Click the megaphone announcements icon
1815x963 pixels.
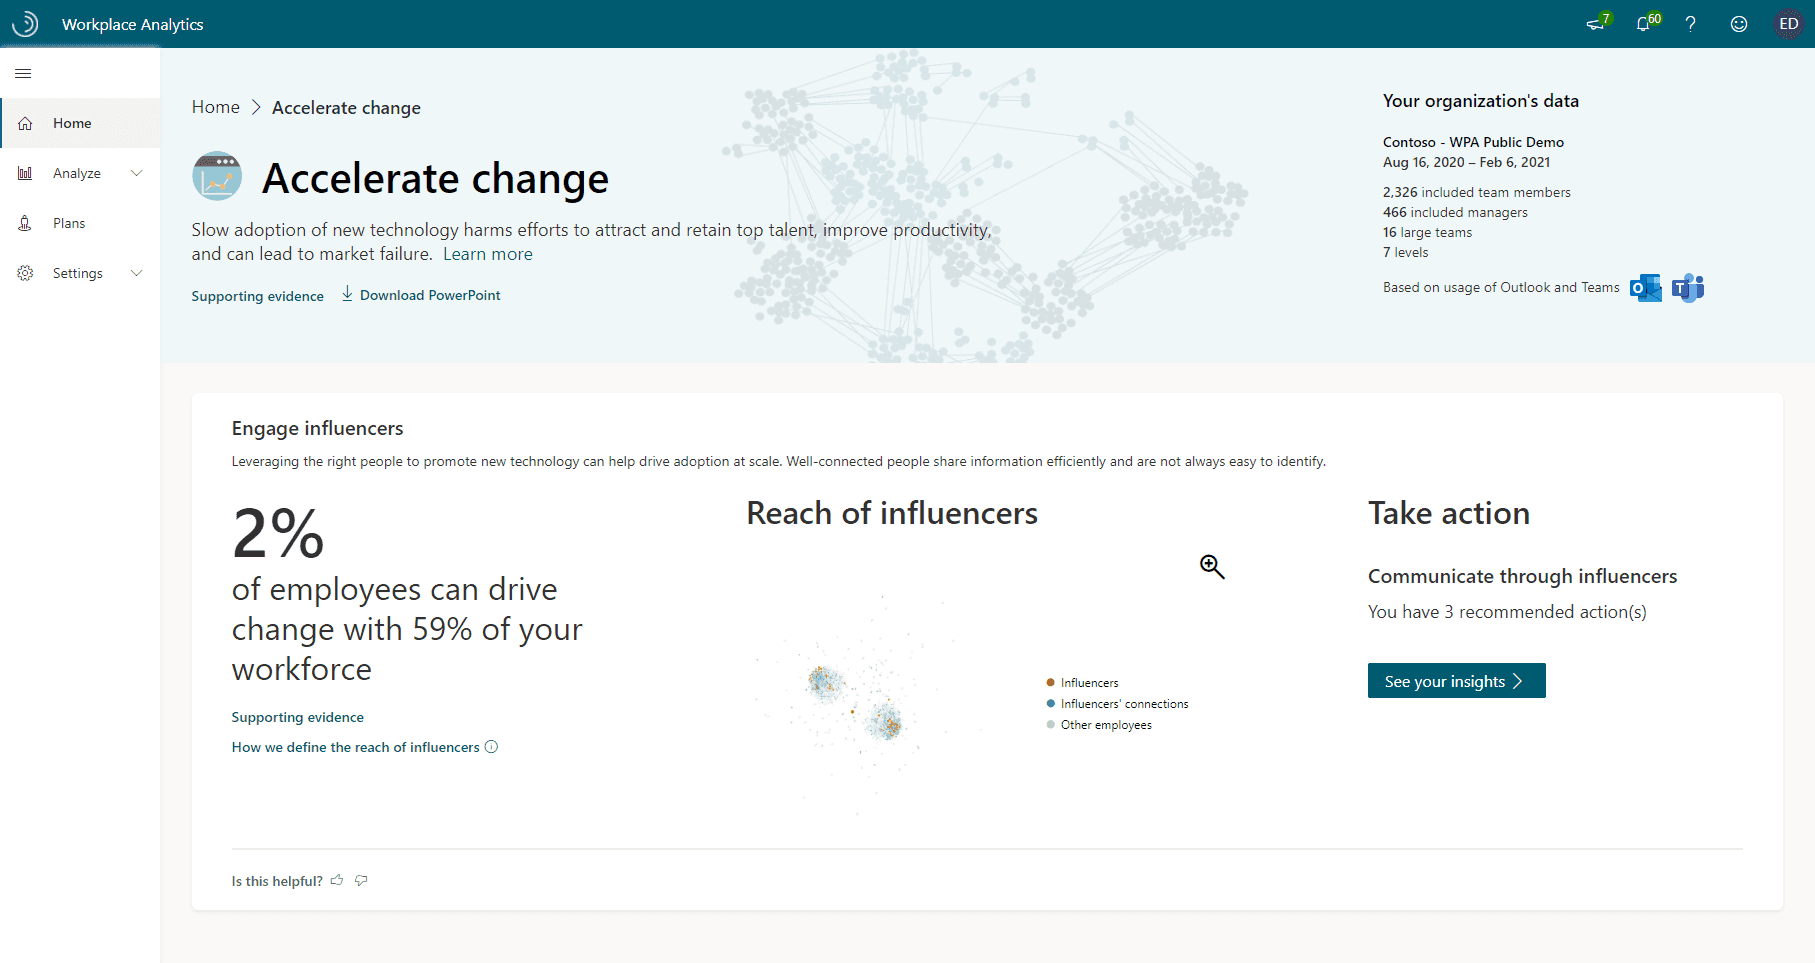pyautogui.click(x=1595, y=24)
